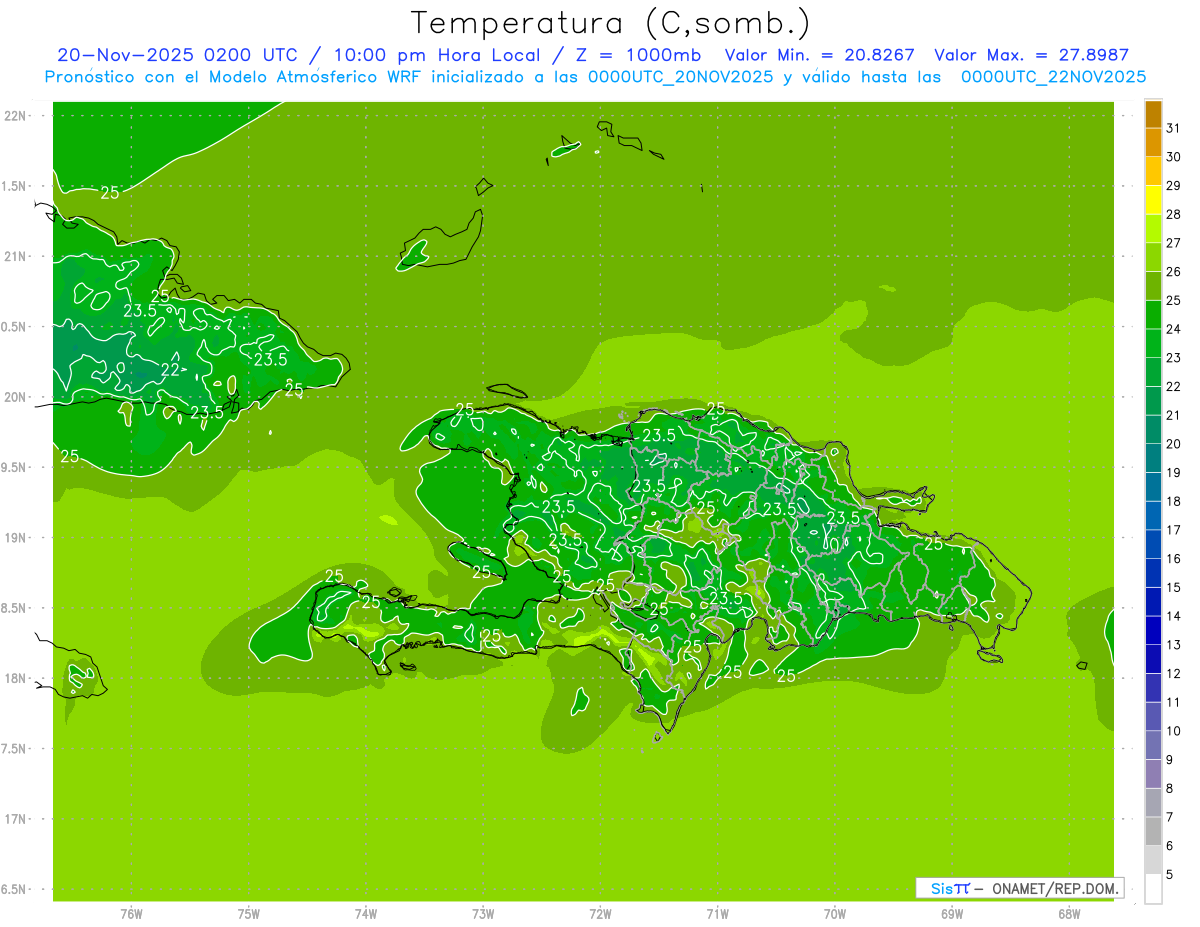This screenshot has width=1200, height=927.
Task: Pick the dark blue swatch between 13 and 14
Action: click(x=1153, y=630)
